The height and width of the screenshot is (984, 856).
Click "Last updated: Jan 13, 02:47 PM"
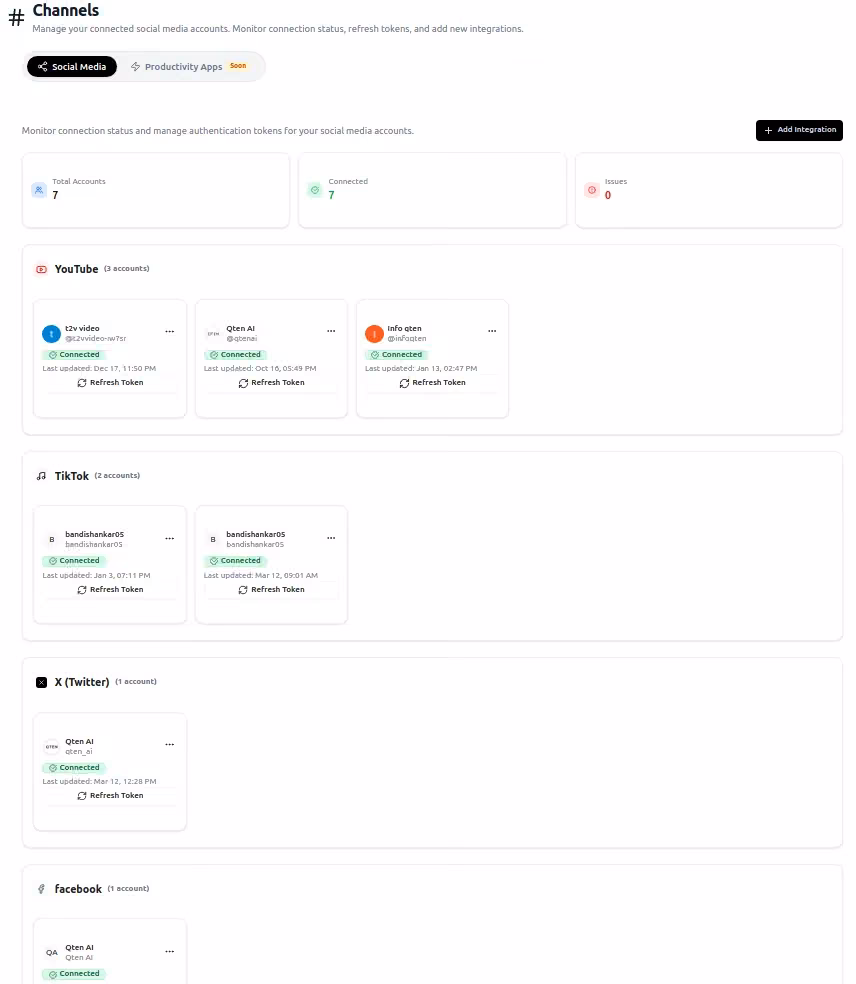coord(421,368)
